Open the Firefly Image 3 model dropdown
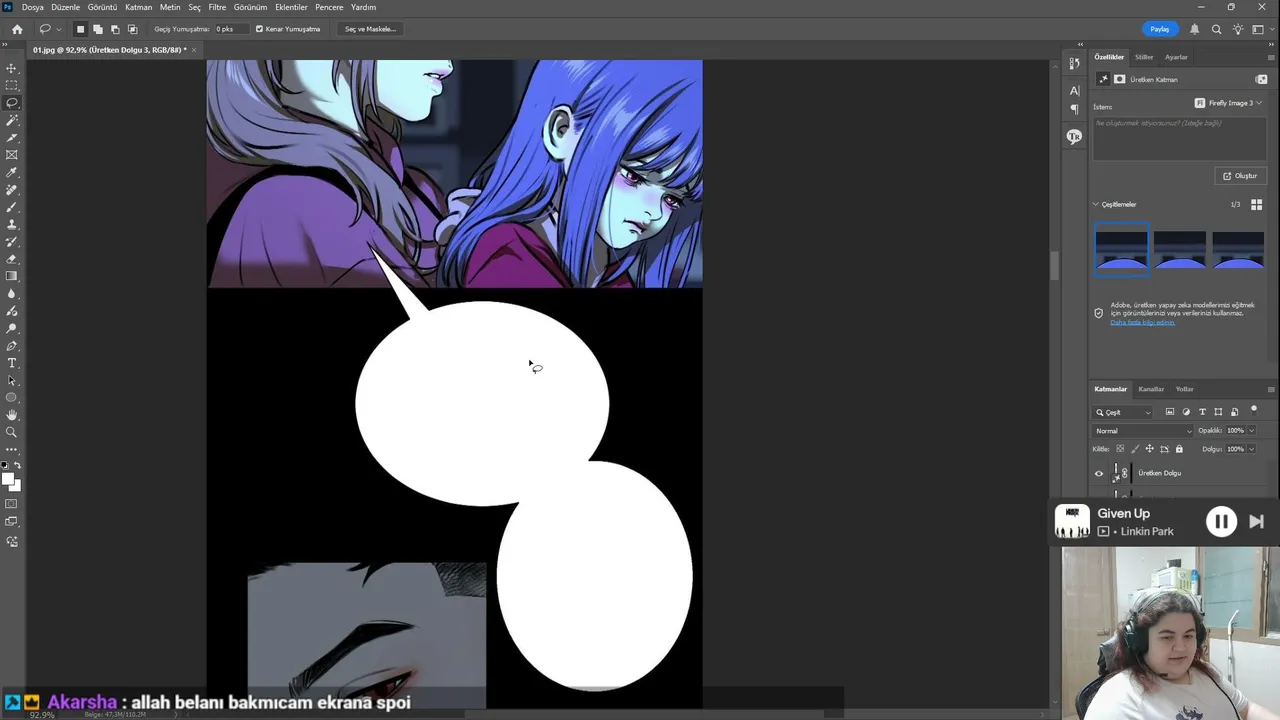 (1229, 103)
